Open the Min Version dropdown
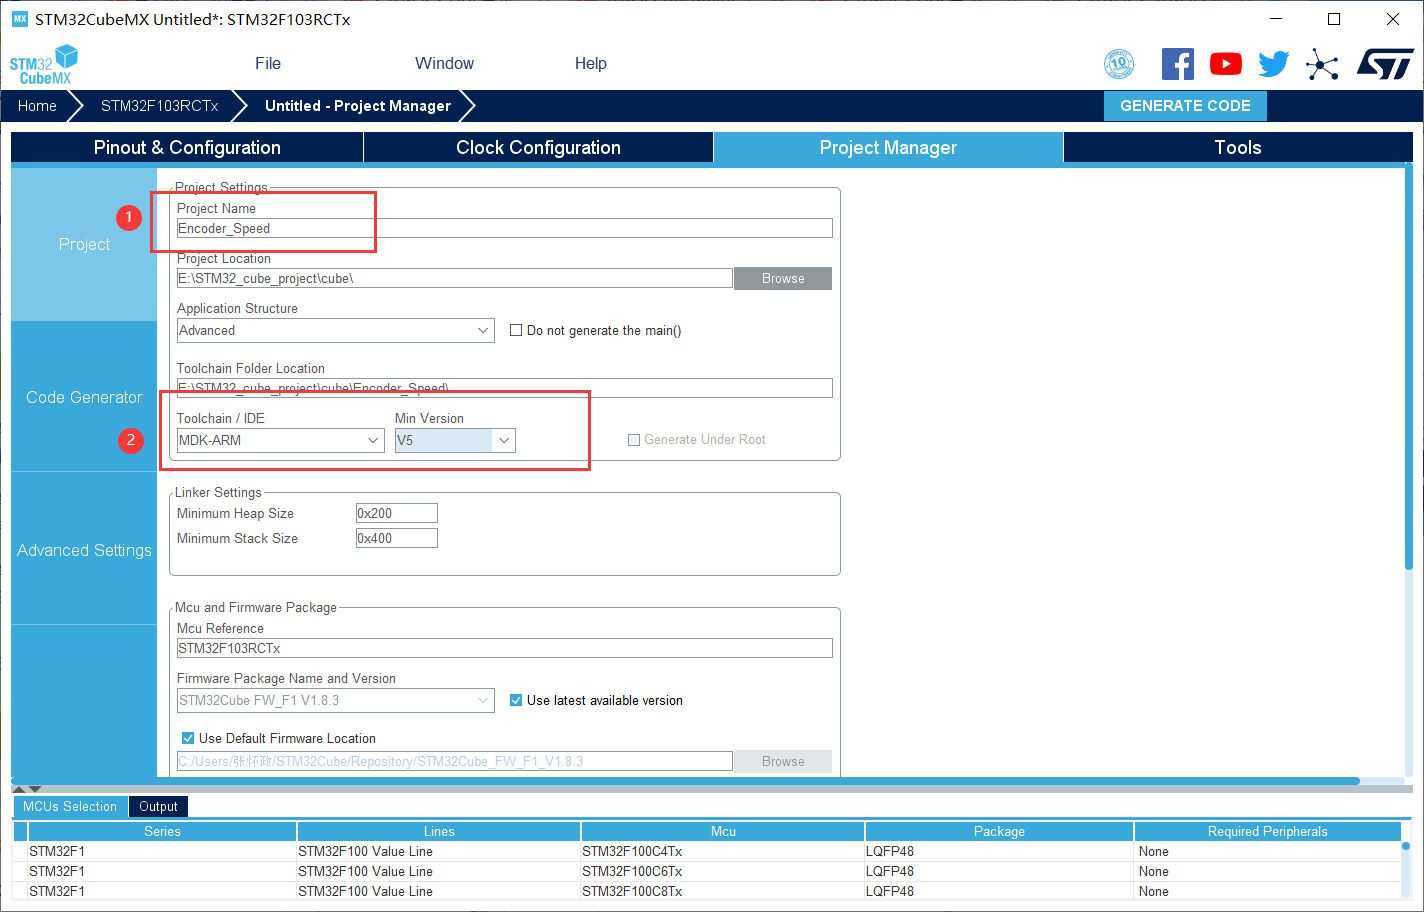Screen dimensions: 1424x912 click(x=455, y=440)
